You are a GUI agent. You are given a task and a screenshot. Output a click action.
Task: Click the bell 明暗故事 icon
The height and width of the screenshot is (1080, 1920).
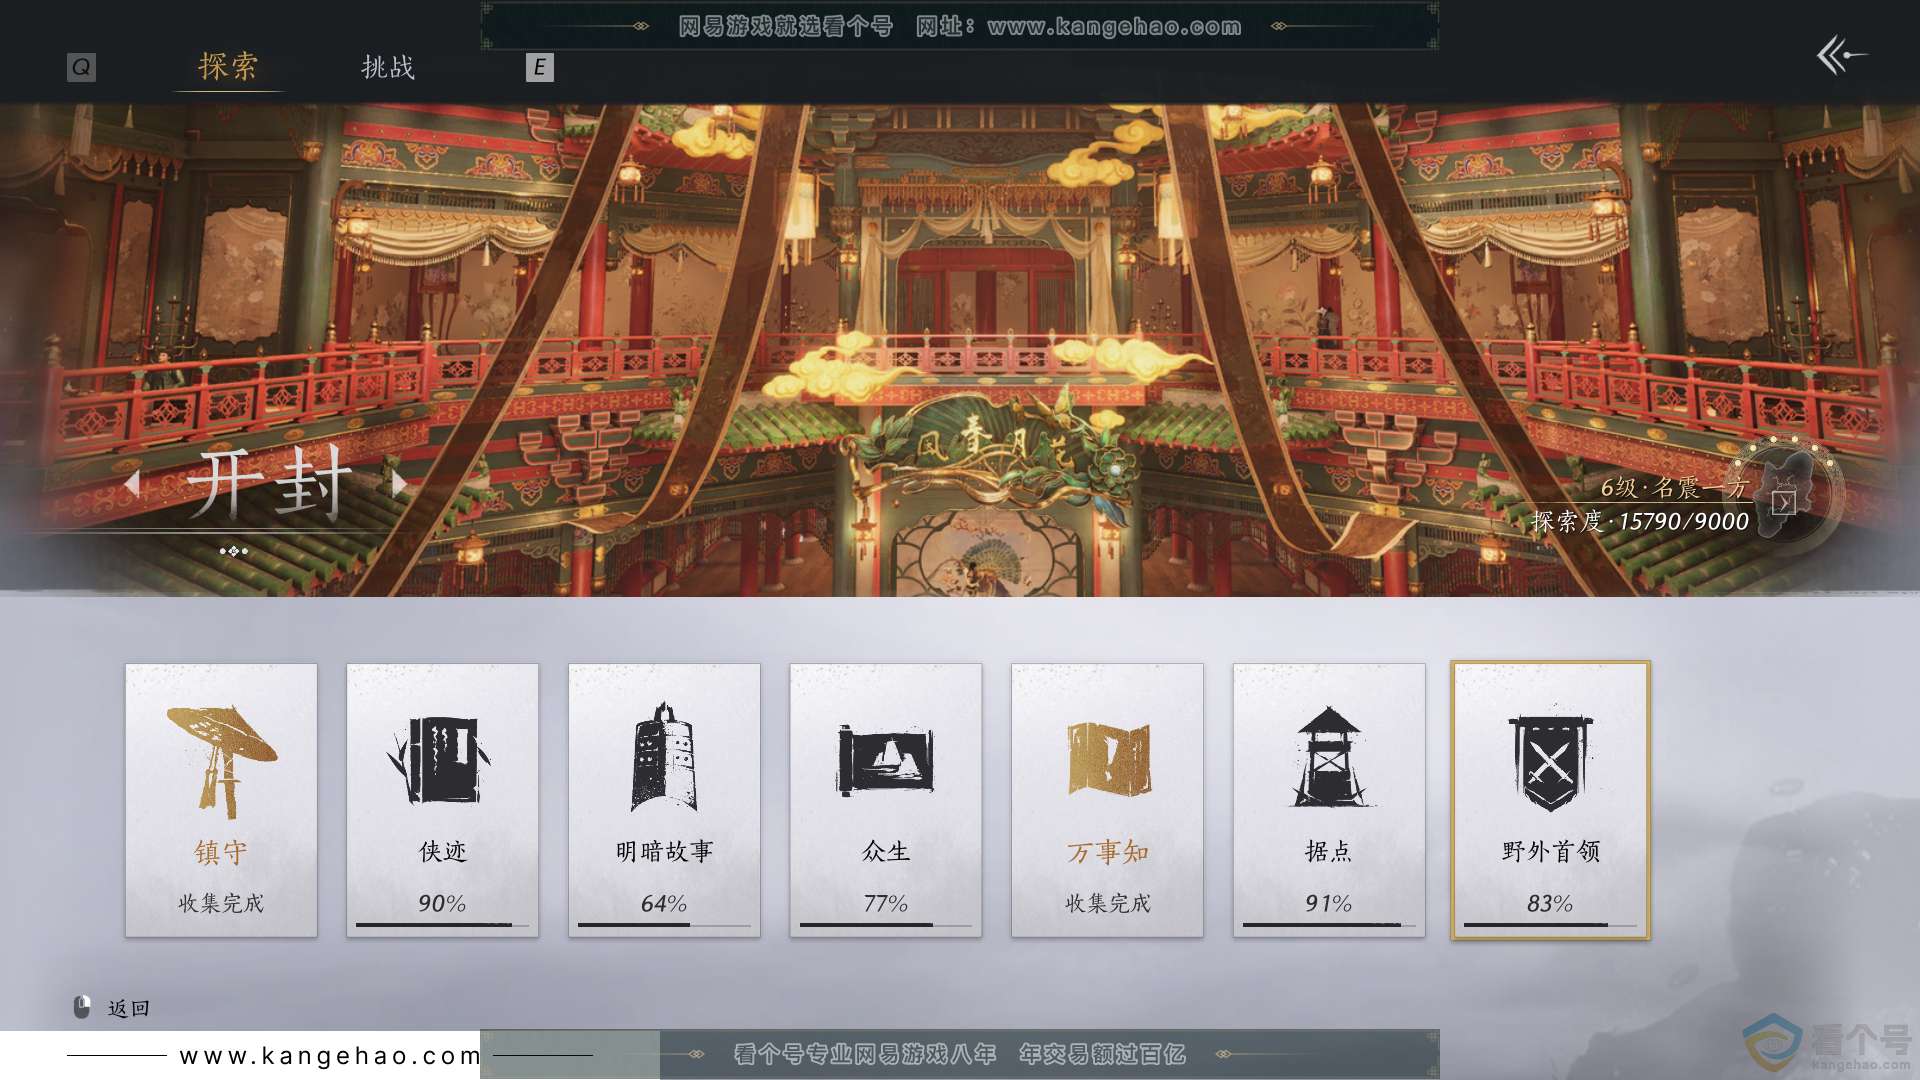click(663, 757)
